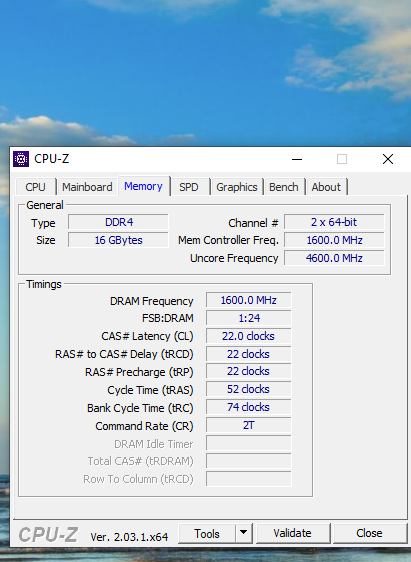Go to the About tab
Screen dimensions: 411x562
(x=326, y=187)
